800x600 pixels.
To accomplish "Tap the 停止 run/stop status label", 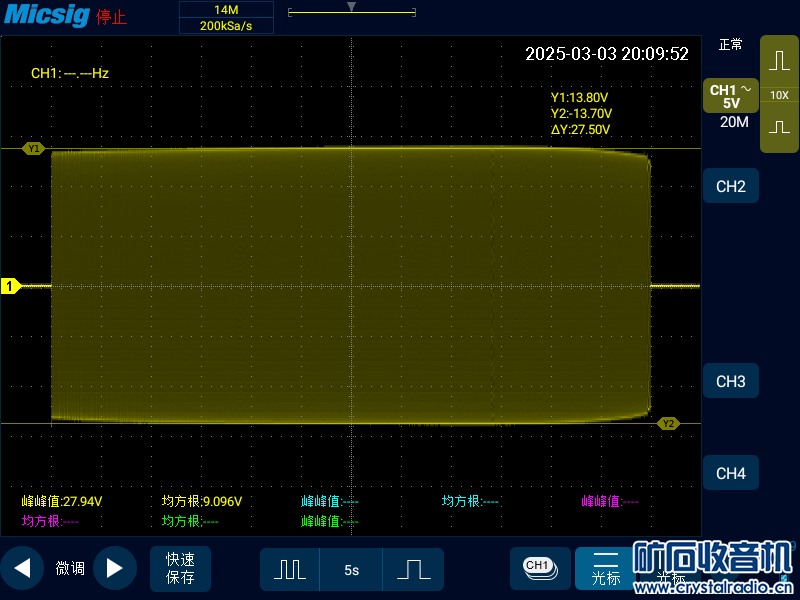I will click(111, 18).
